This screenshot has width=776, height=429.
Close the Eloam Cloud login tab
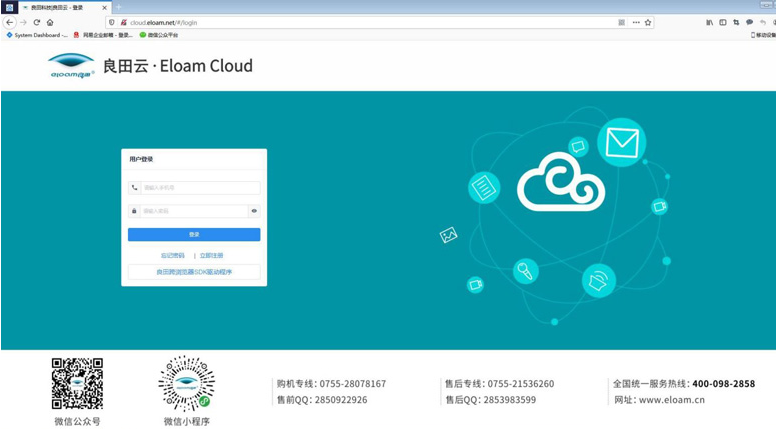coord(104,8)
